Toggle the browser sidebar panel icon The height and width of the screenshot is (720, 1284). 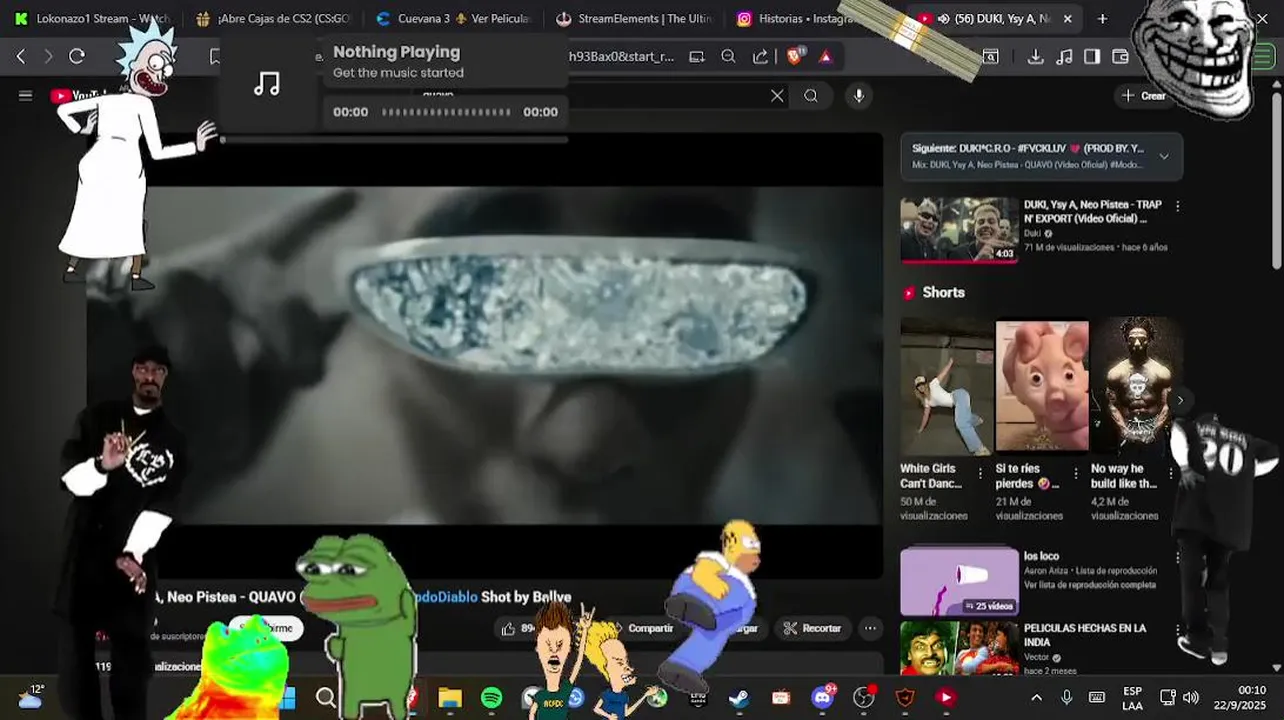coord(1092,57)
